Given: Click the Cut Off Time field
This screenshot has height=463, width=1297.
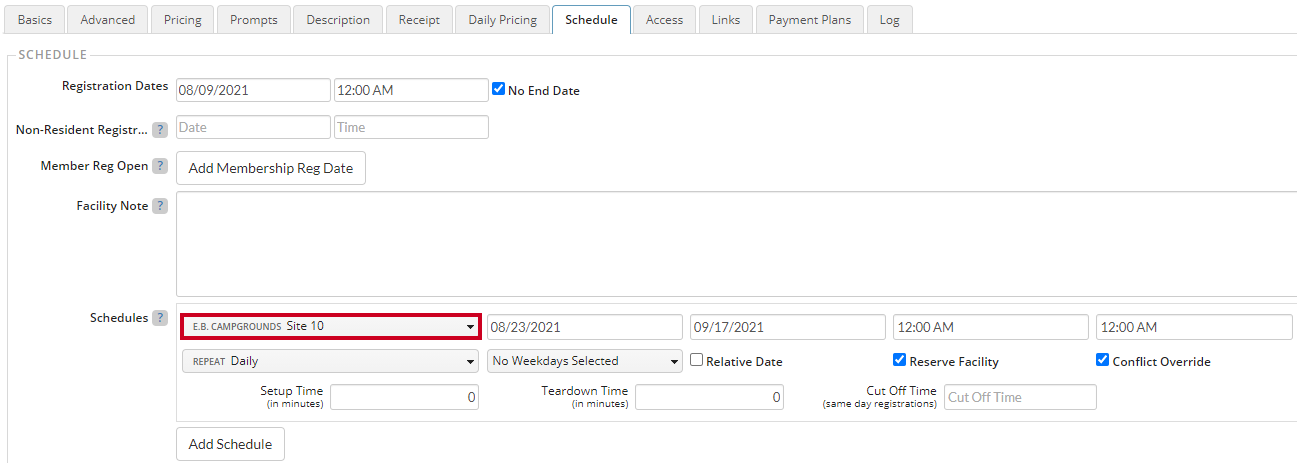Looking at the screenshot, I should [x=1020, y=397].
